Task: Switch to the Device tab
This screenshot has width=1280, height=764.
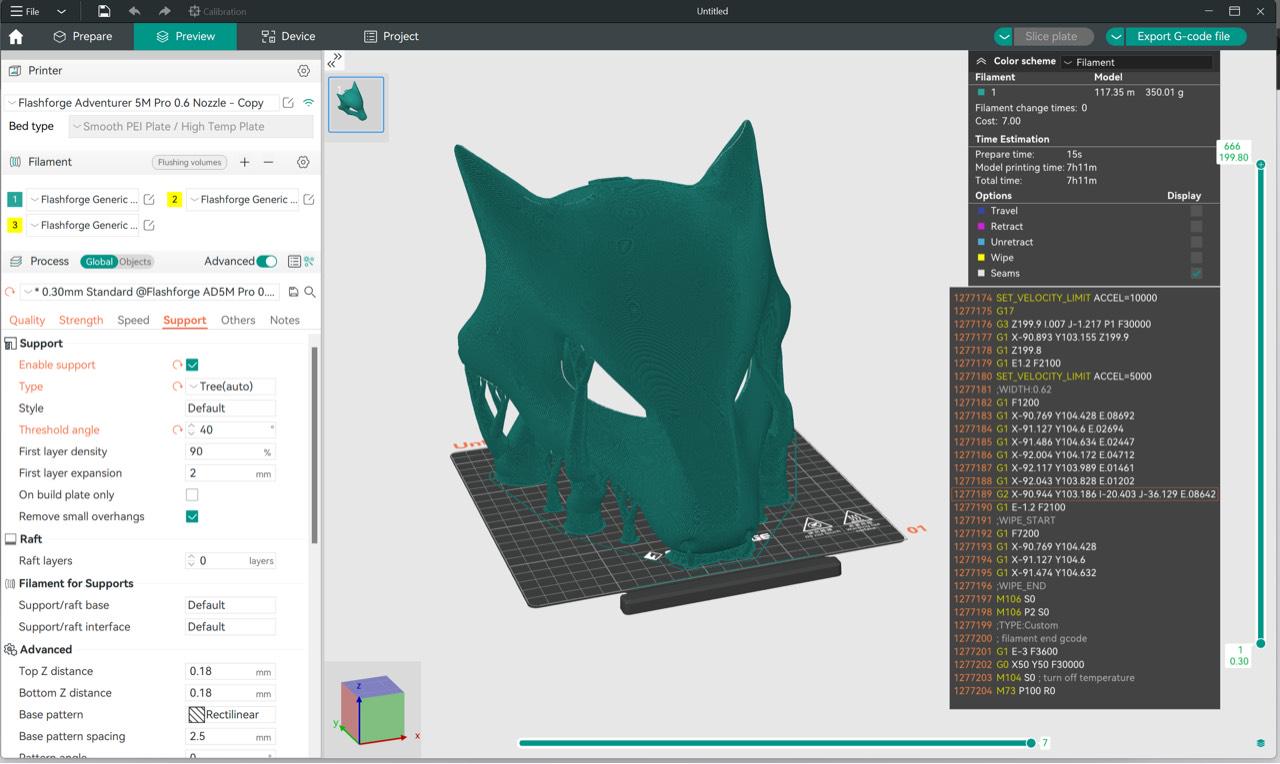Action: 288,36
